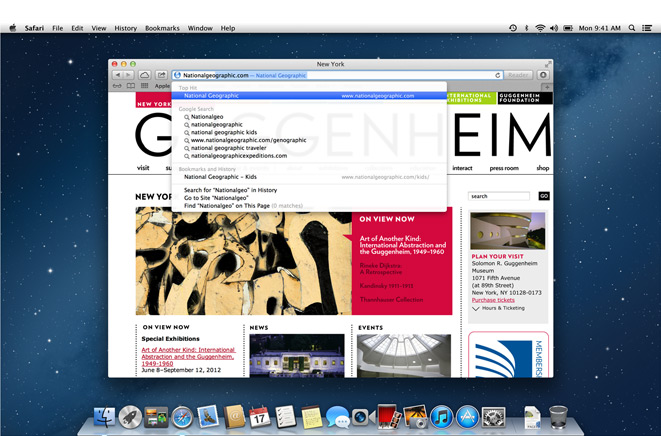
Task: Click the Share button in Safari toolbar
Action: click(160, 75)
